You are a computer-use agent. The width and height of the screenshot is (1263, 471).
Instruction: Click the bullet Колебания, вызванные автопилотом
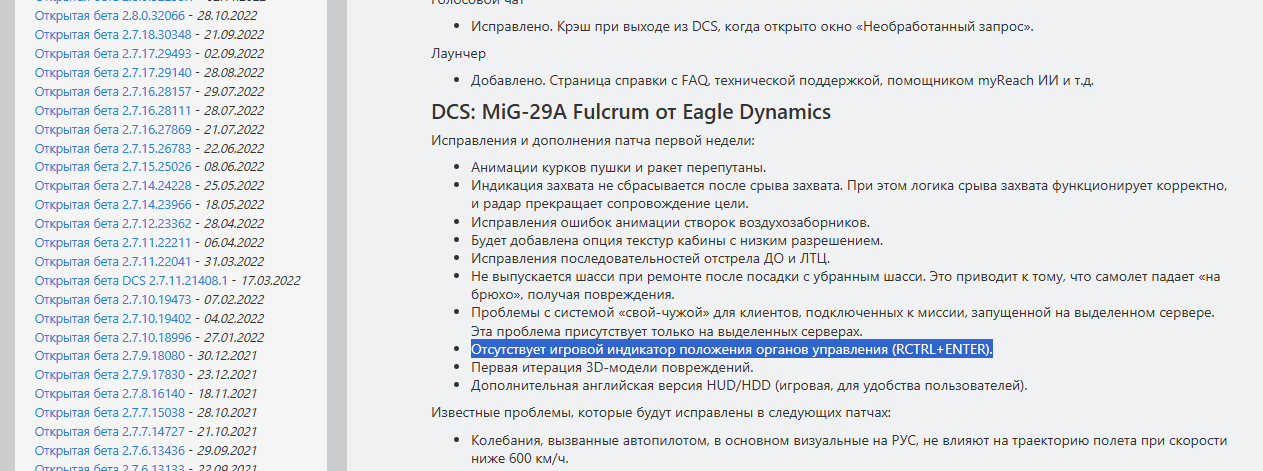click(849, 449)
